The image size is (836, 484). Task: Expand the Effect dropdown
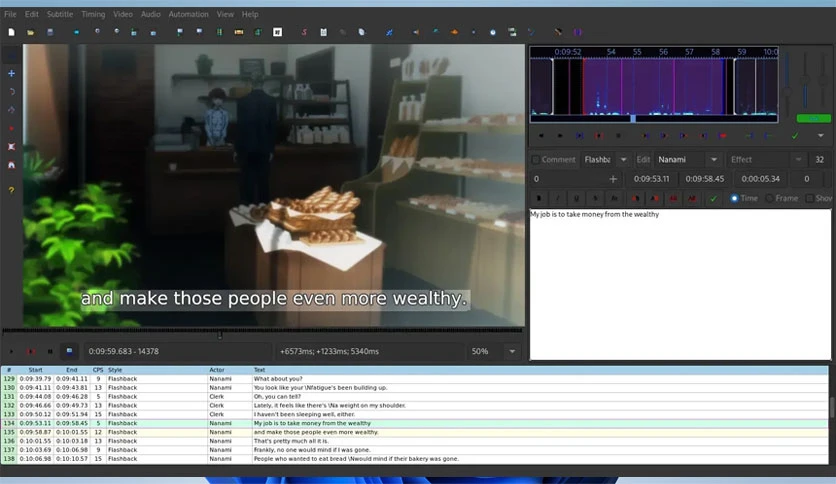click(x=798, y=159)
